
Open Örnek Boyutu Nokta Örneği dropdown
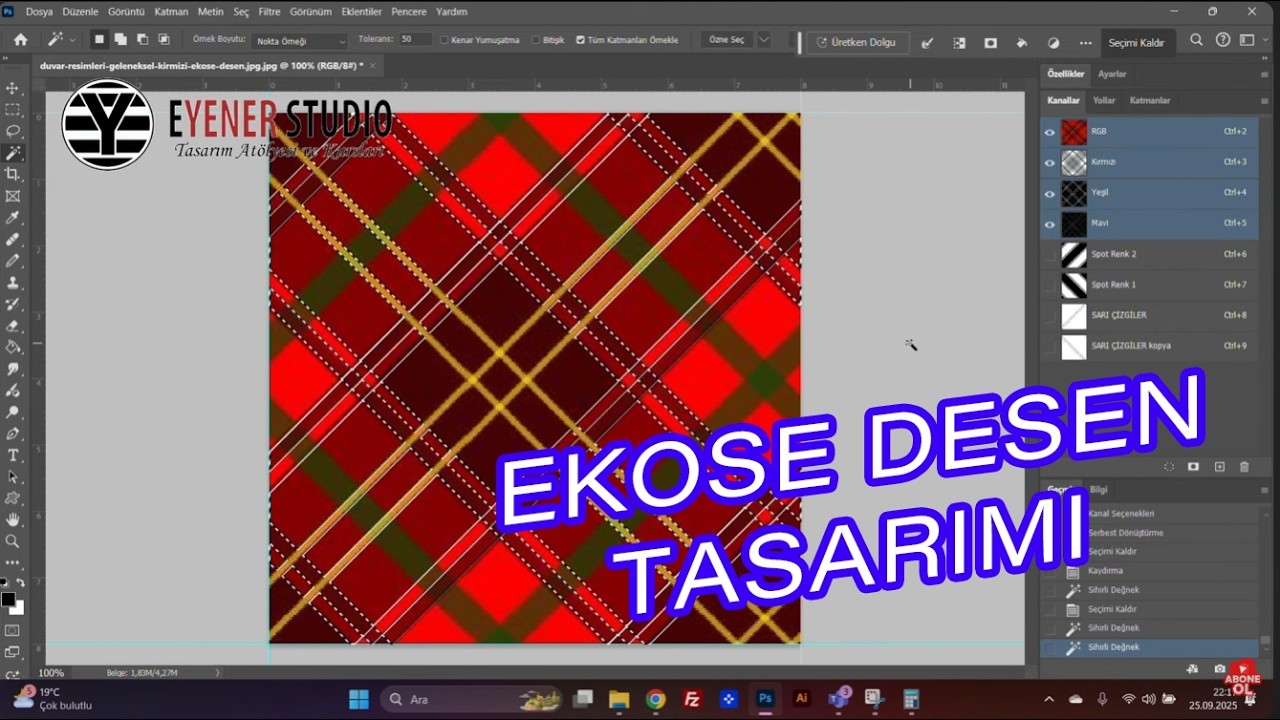point(300,41)
